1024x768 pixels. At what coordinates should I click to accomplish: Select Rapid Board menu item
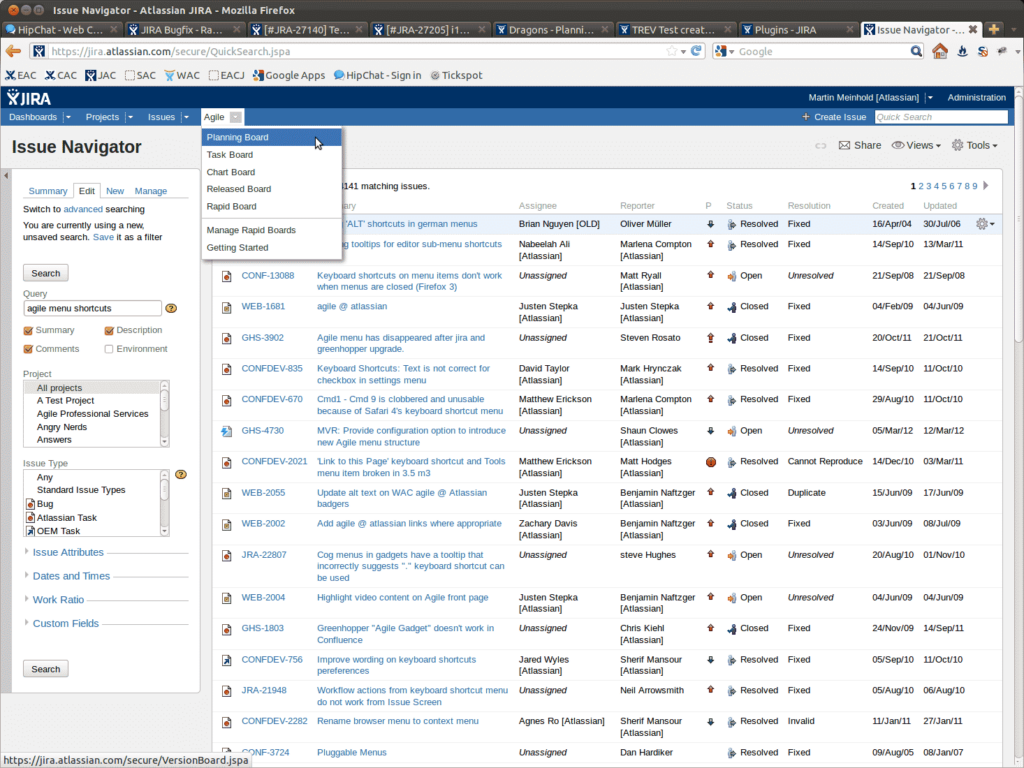(x=272, y=206)
